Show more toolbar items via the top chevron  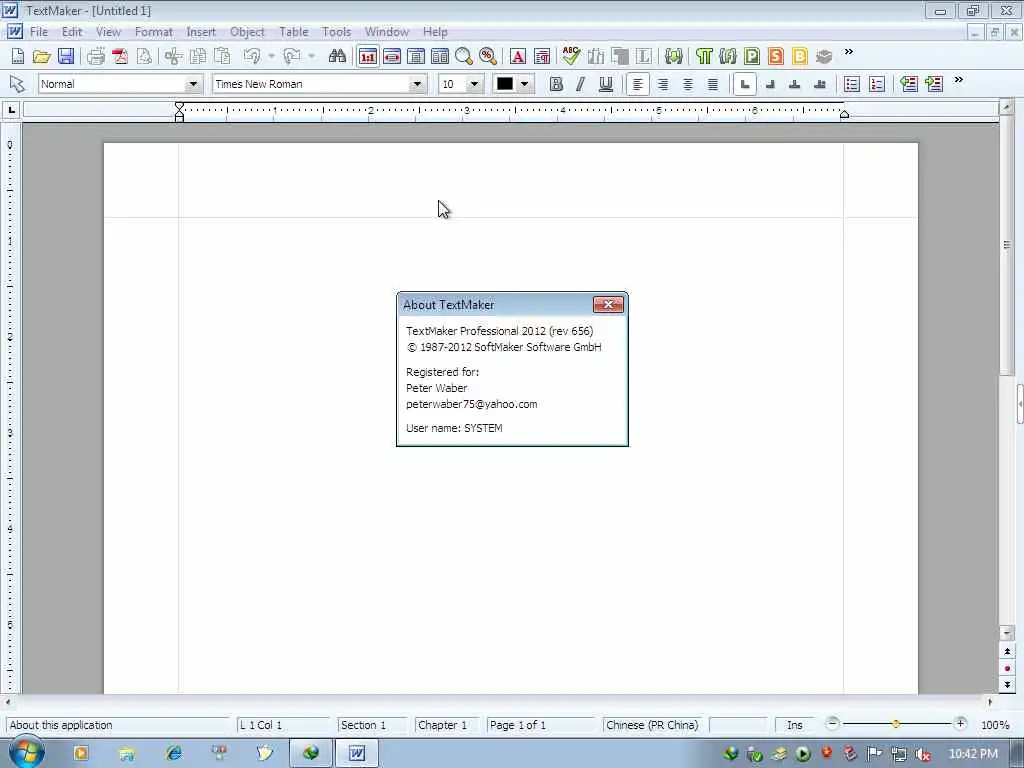tap(849, 52)
